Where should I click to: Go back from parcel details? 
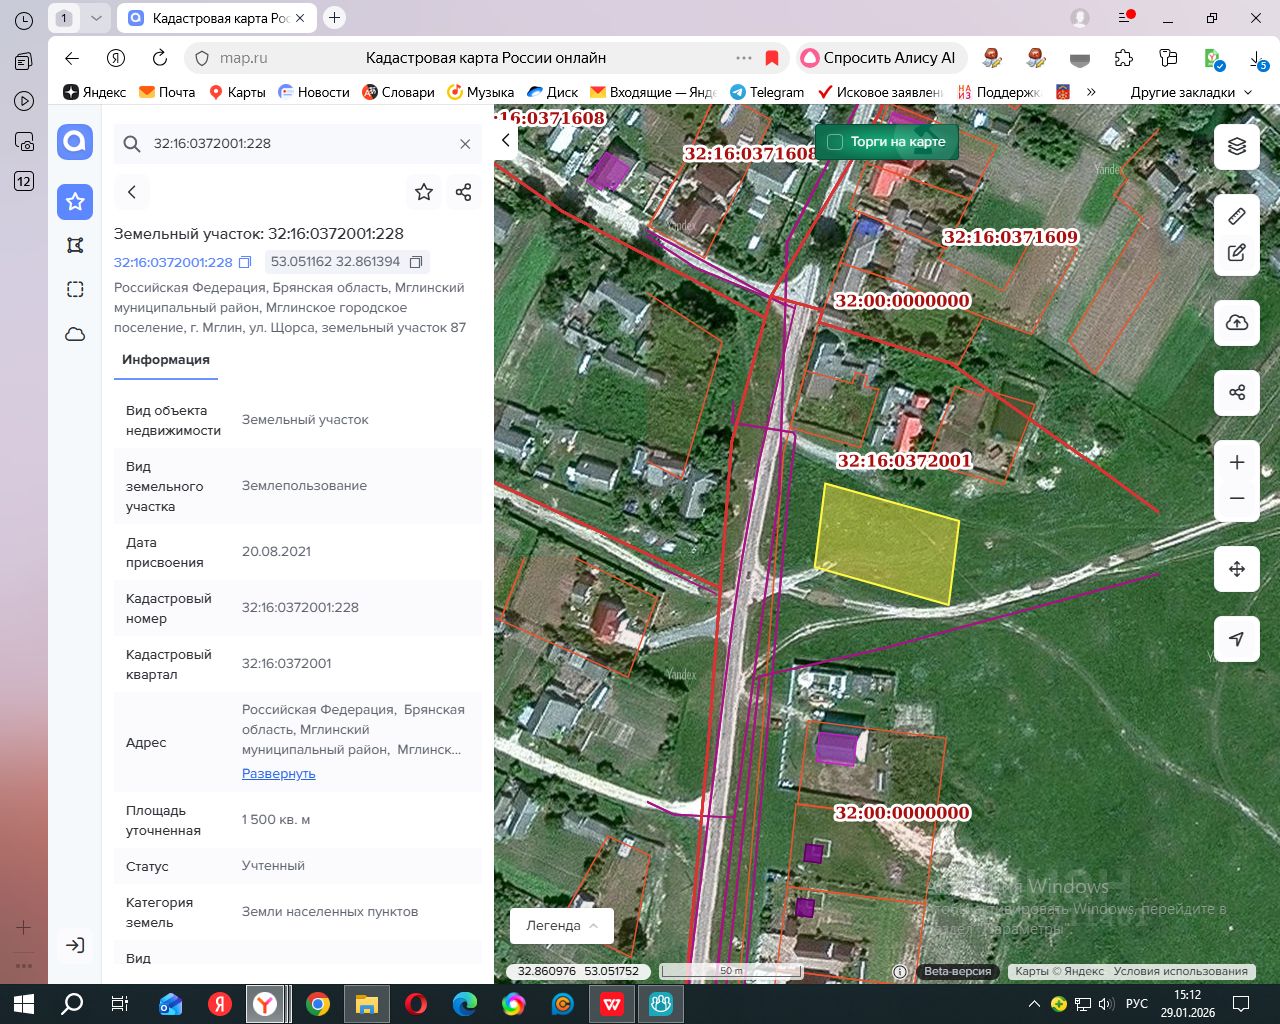coord(132,192)
